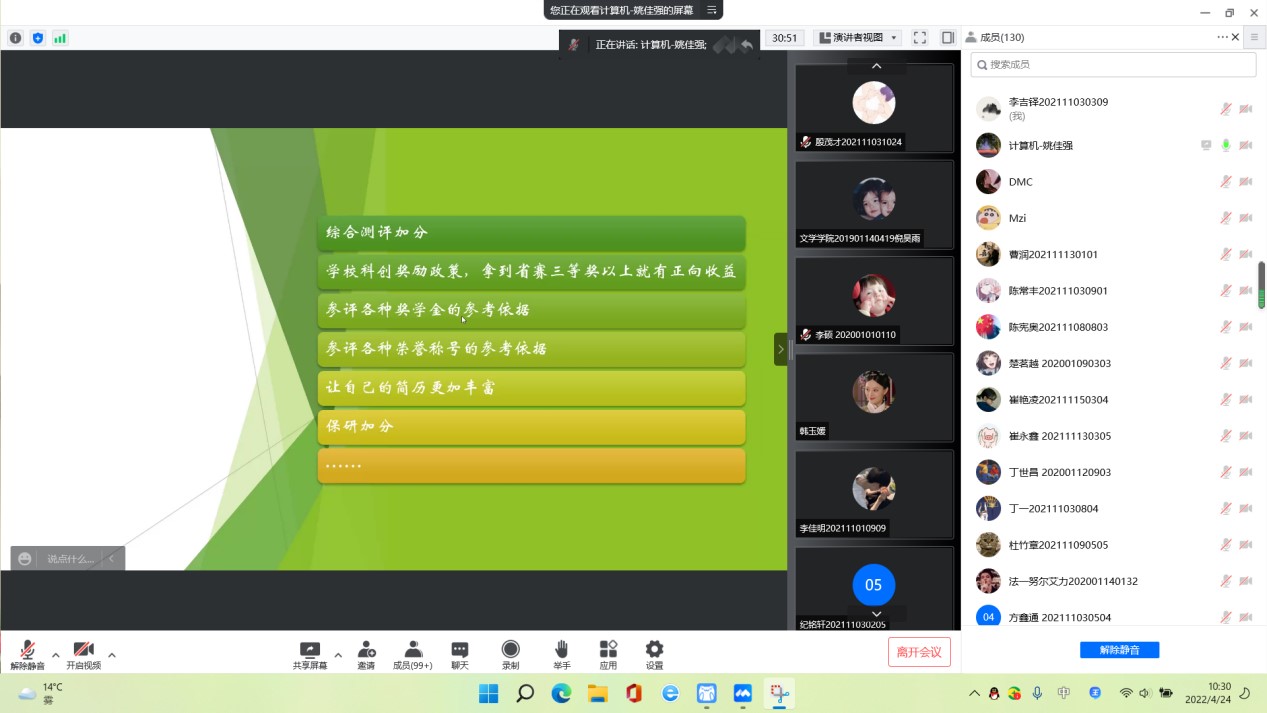Select 李佳明202111010909 video thumbnail
This screenshot has width=1267, height=713.
(875, 495)
